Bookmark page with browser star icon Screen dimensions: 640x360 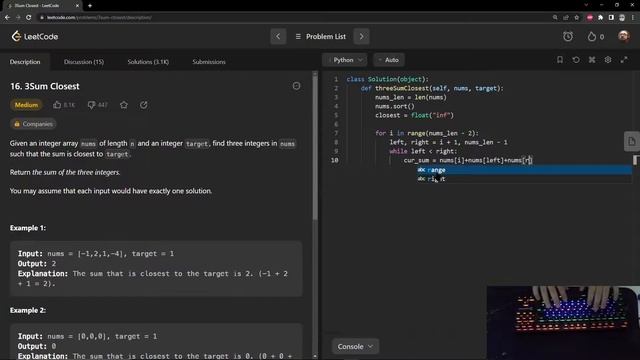577,18
